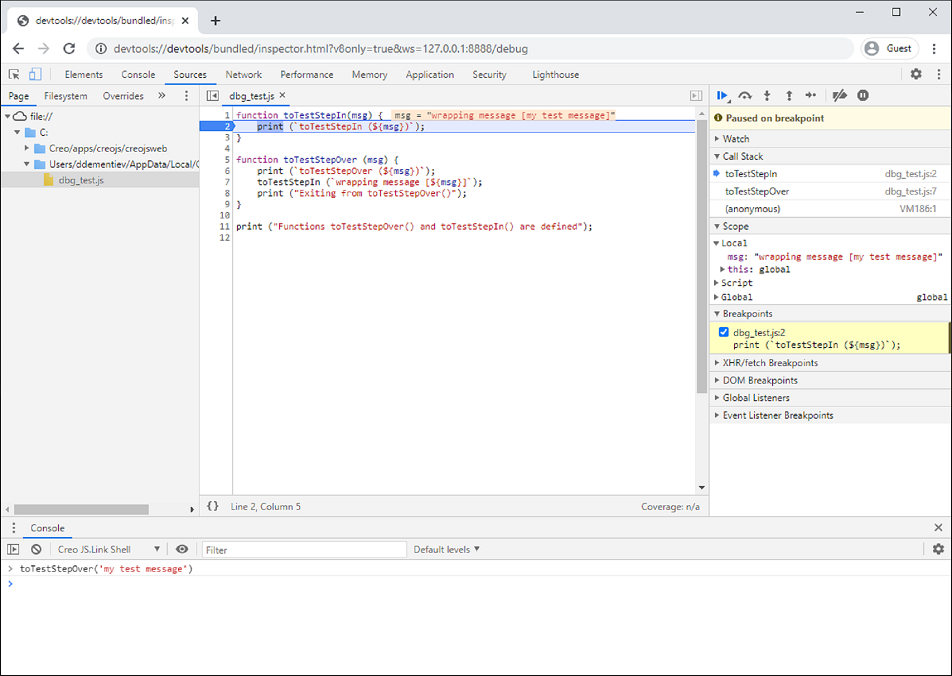The image size is (952, 676).
Task: Toggle pause on exceptions
Action: (863, 96)
